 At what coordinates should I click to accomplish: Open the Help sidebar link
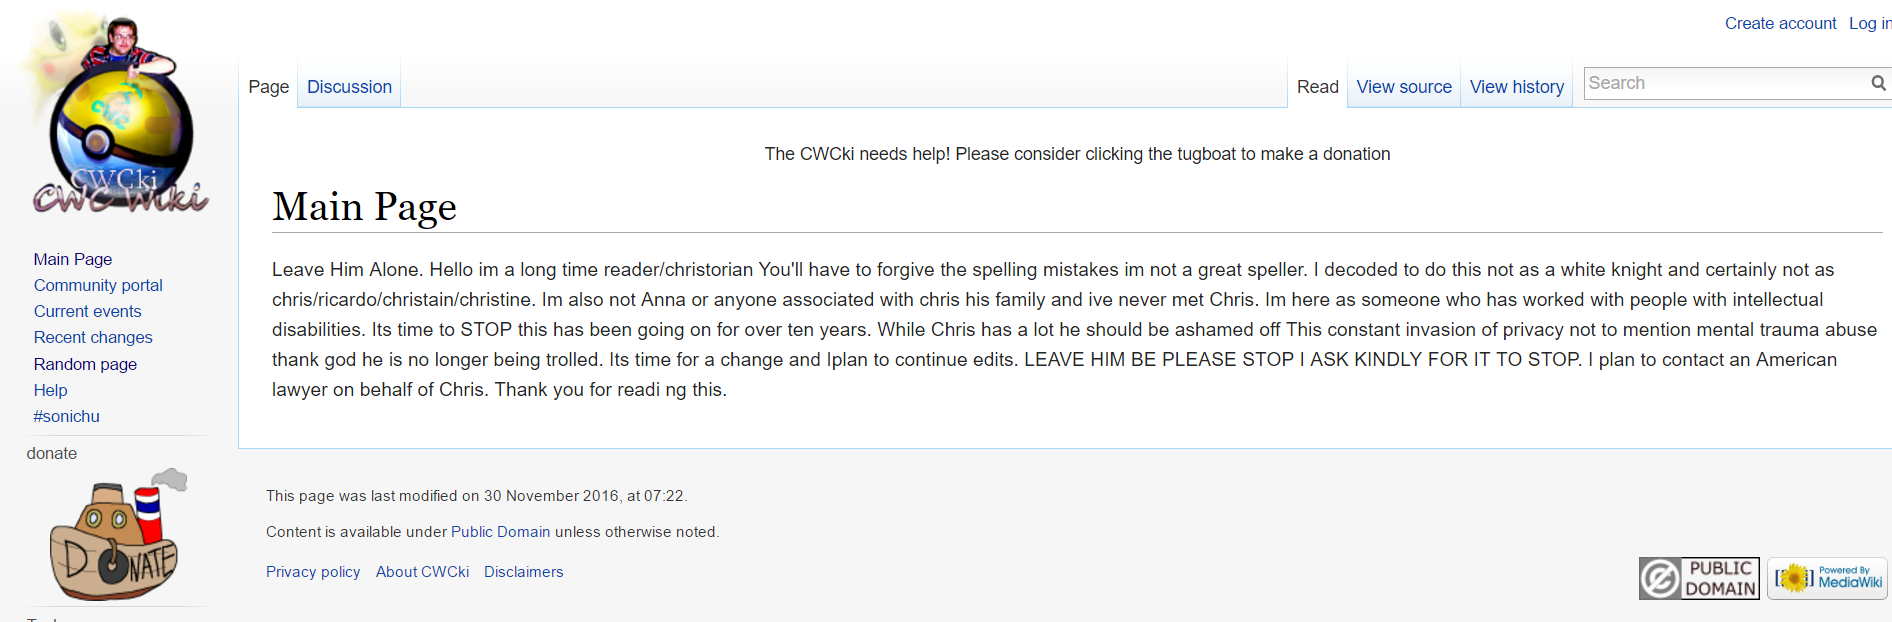pyautogui.click(x=50, y=390)
